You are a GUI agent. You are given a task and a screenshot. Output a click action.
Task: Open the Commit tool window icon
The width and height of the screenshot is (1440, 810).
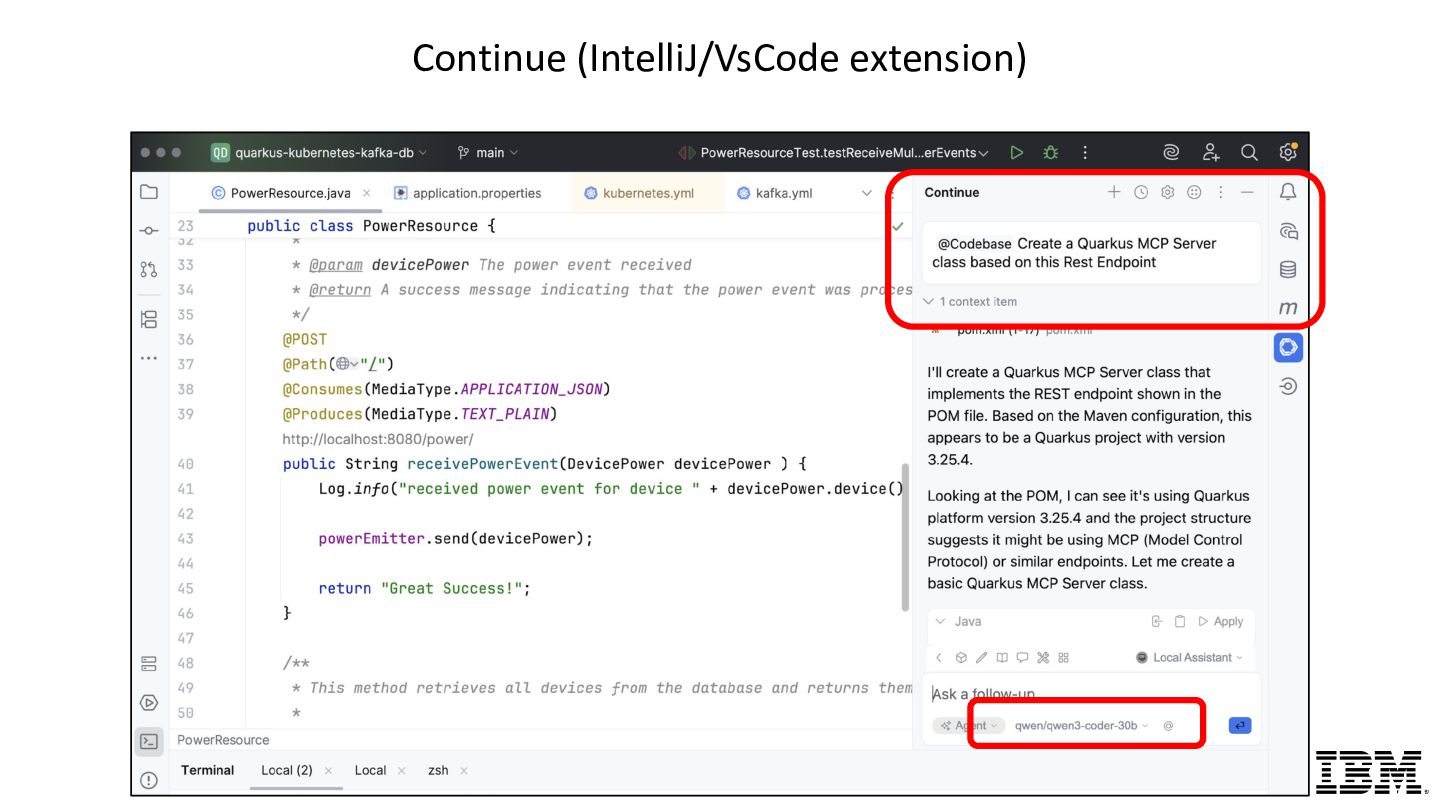point(149,231)
